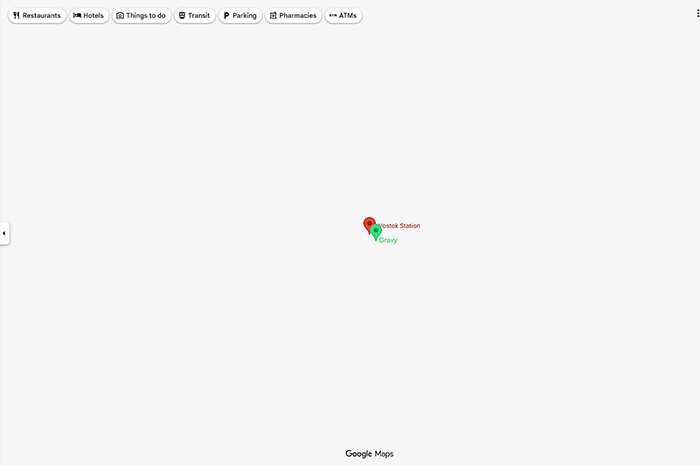Filter map by Restaurants
This screenshot has width=700, height=465.
tap(37, 16)
